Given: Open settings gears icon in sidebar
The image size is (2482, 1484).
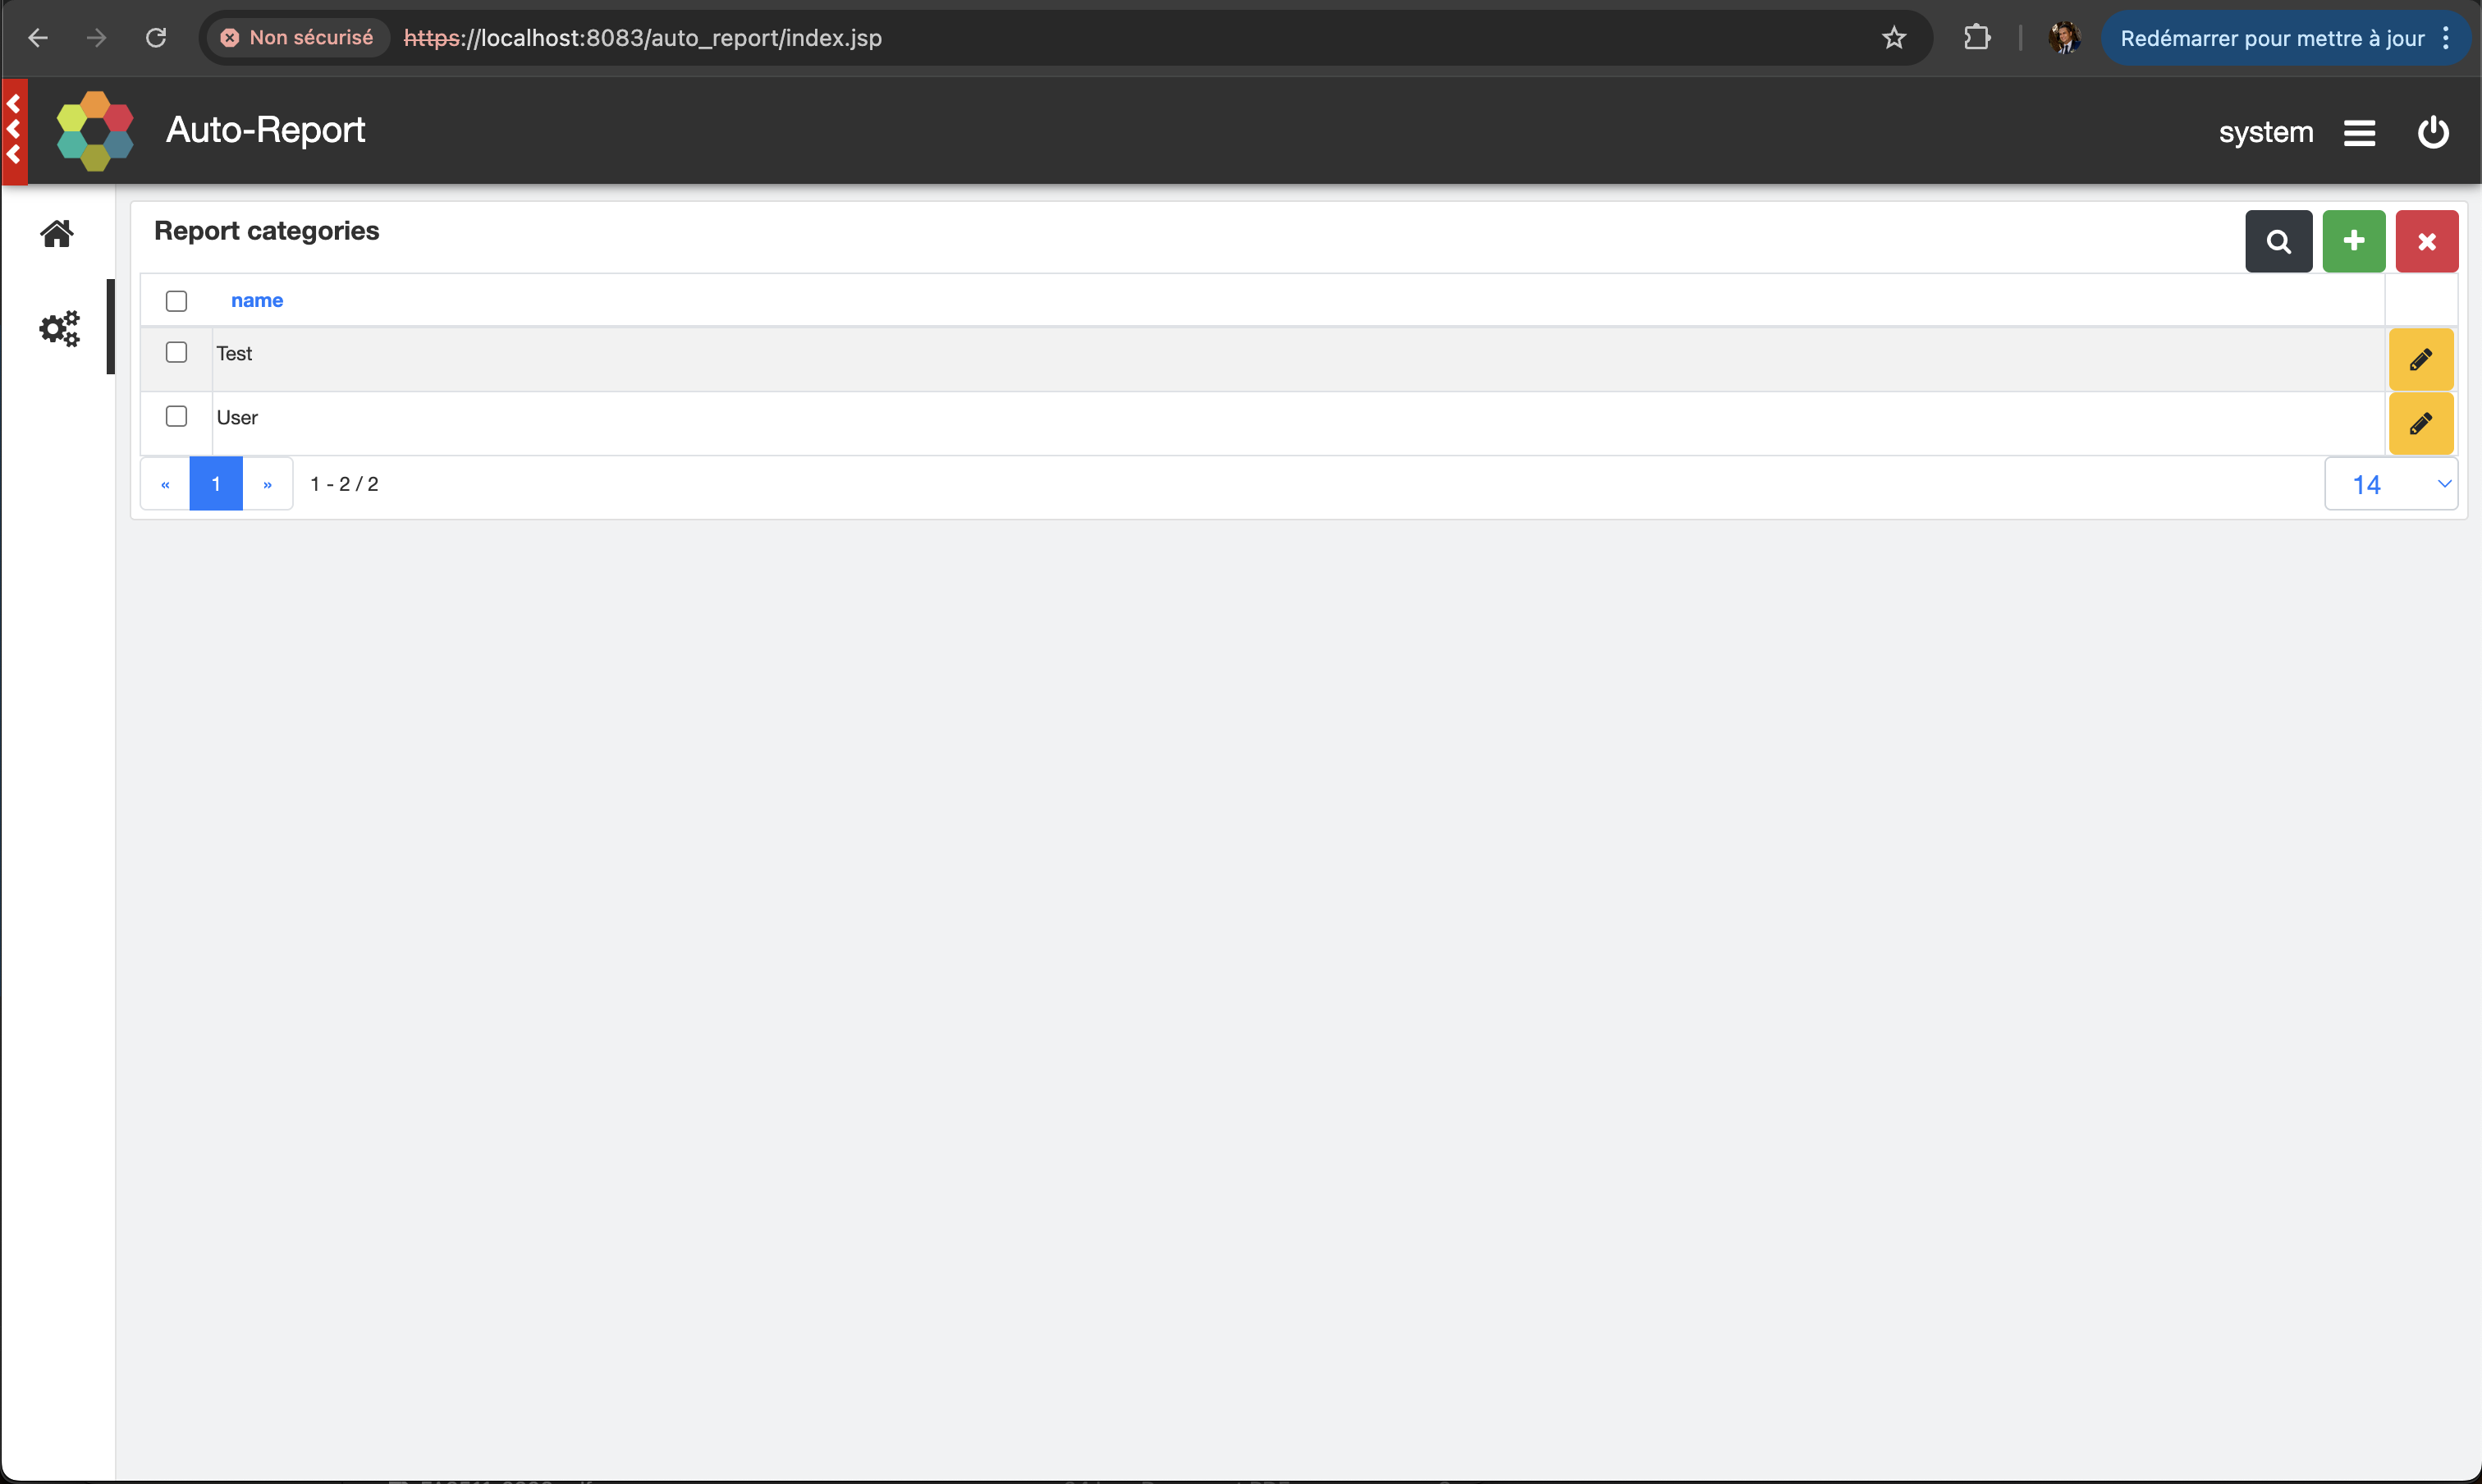Looking at the screenshot, I should tap(59, 328).
